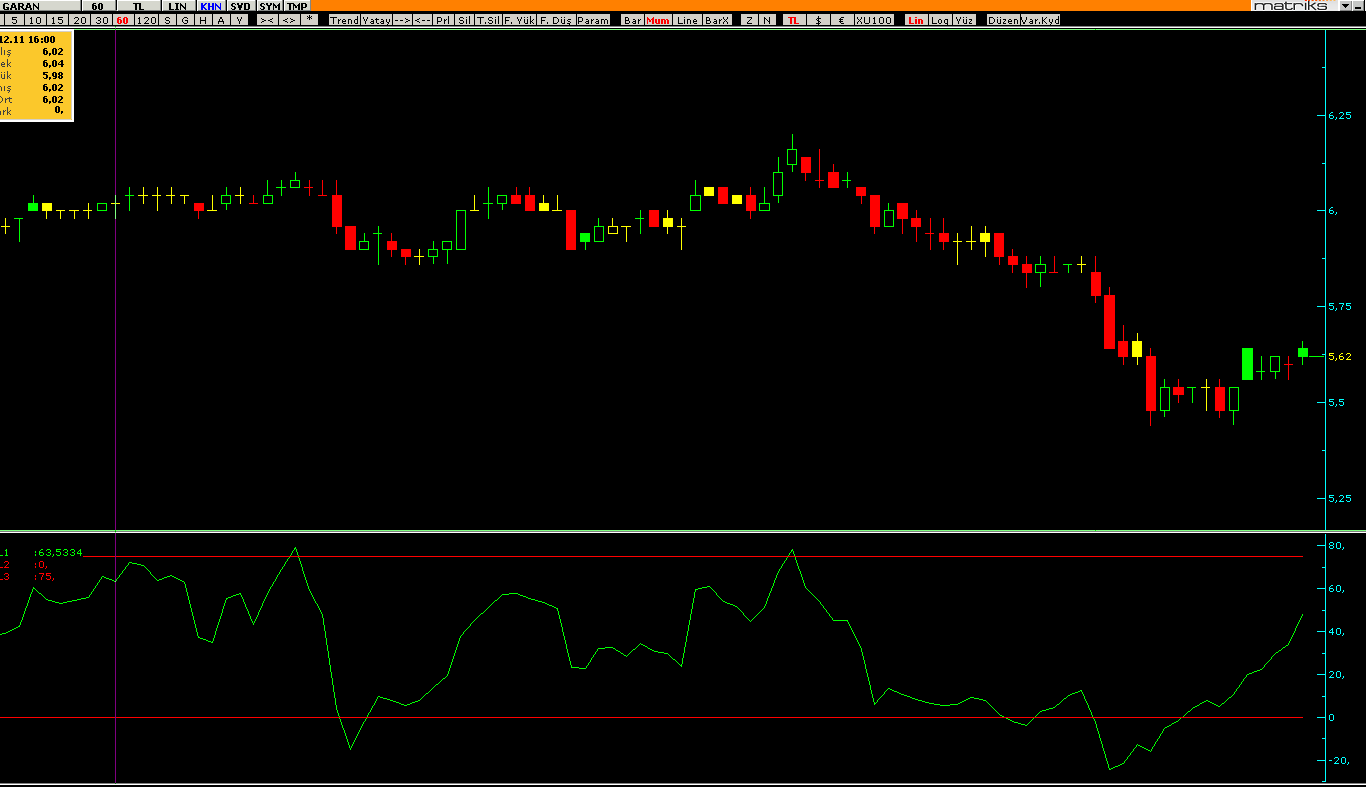The width and height of the screenshot is (1366, 787).
Task: Switch chart type to Line
Action: 687,20
